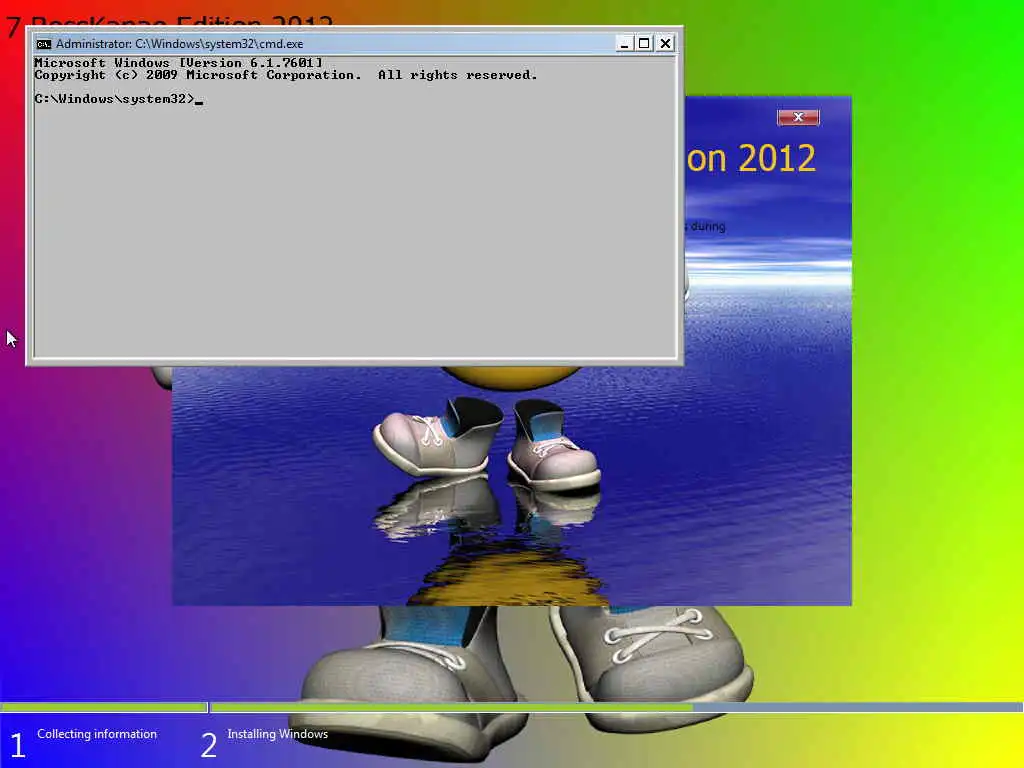
Task: Close the cmd.exe command prompt window
Action: [x=665, y=44]
